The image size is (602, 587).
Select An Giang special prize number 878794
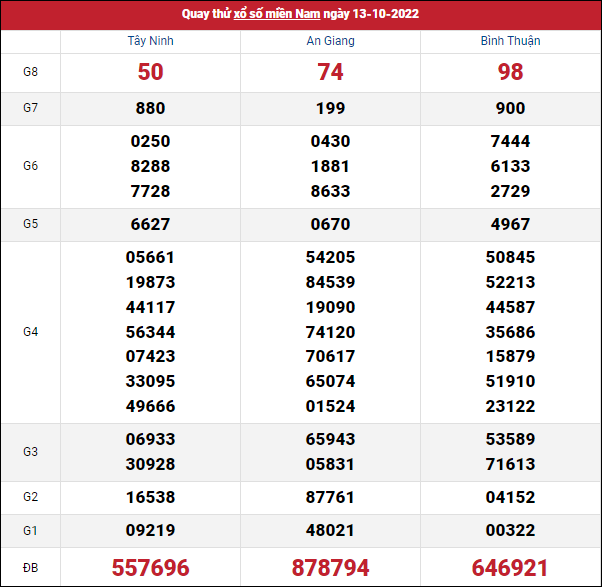pyautogui.click(x=330, y=567)
